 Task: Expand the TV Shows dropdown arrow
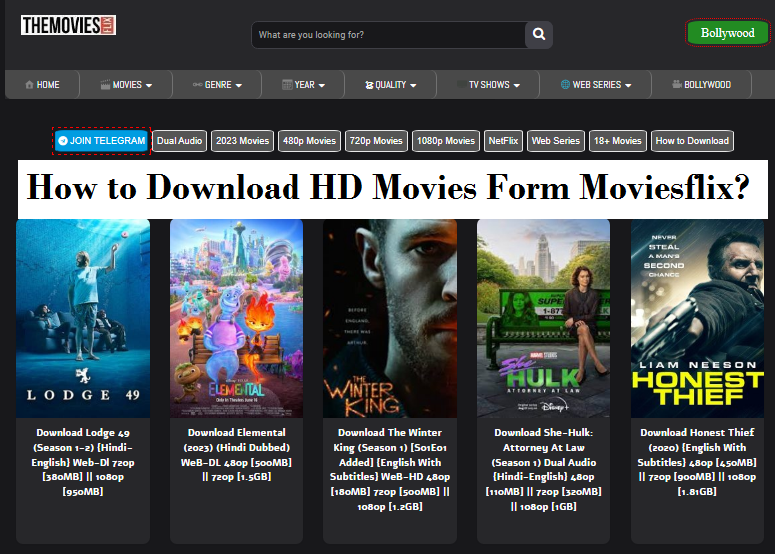(517, 85)
